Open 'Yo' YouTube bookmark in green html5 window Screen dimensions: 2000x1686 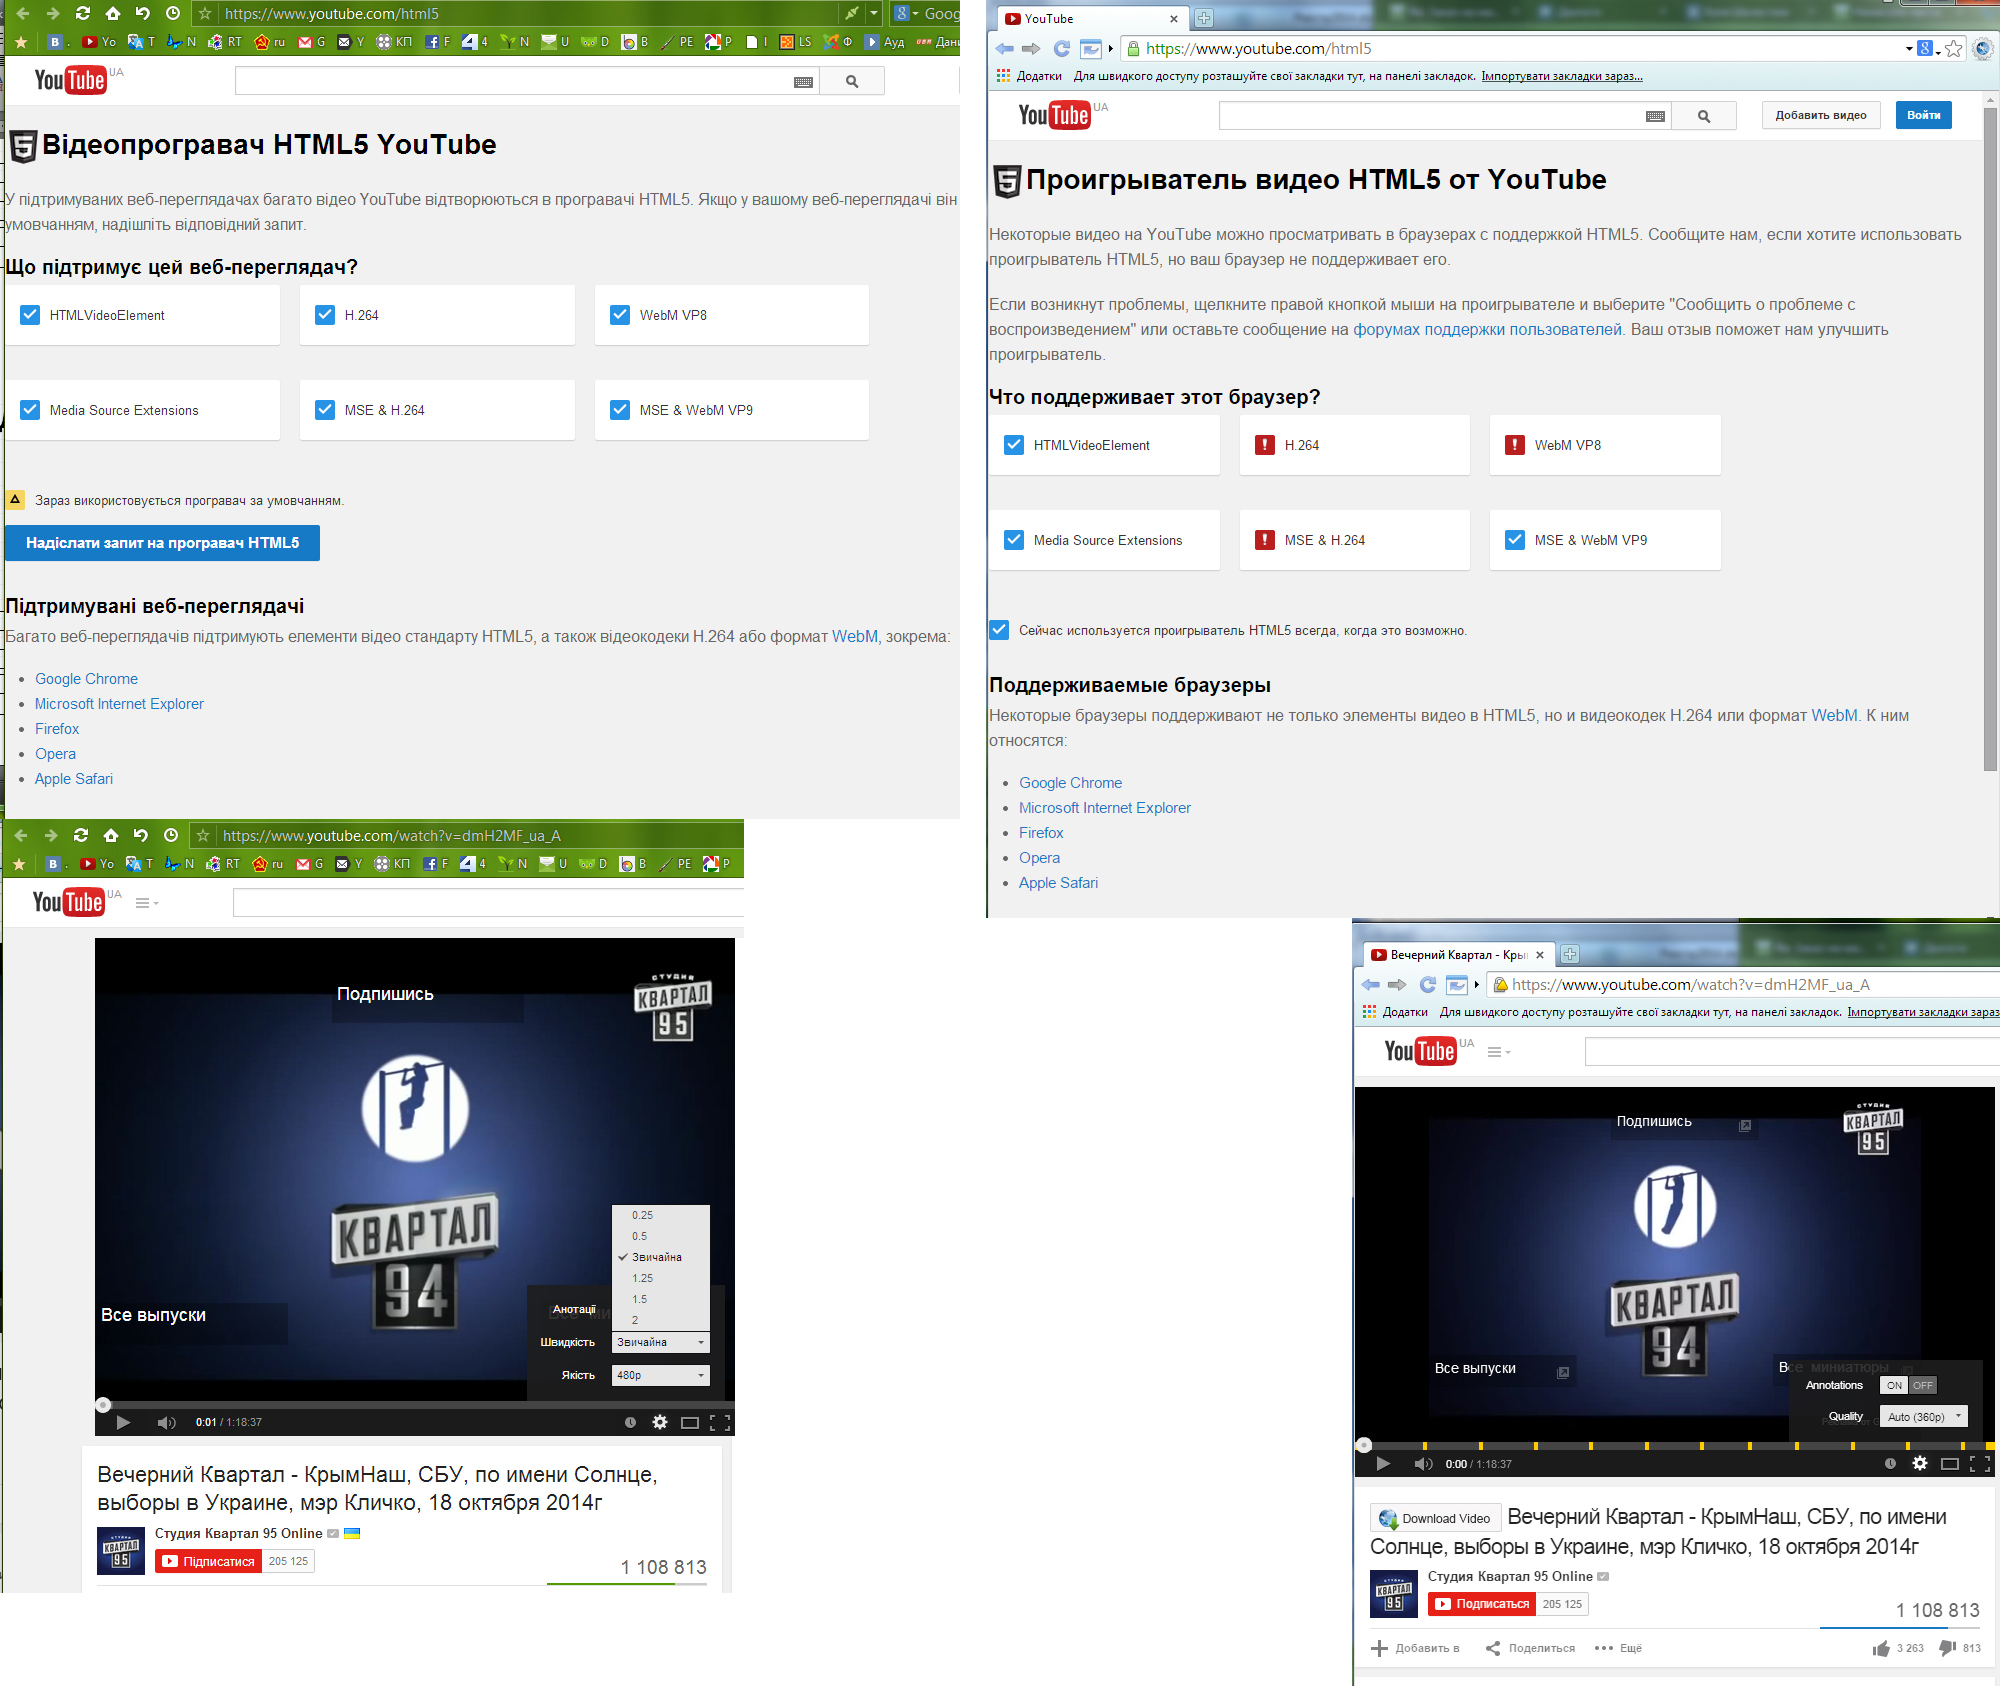pyautogui.click(x=100, y=42)
